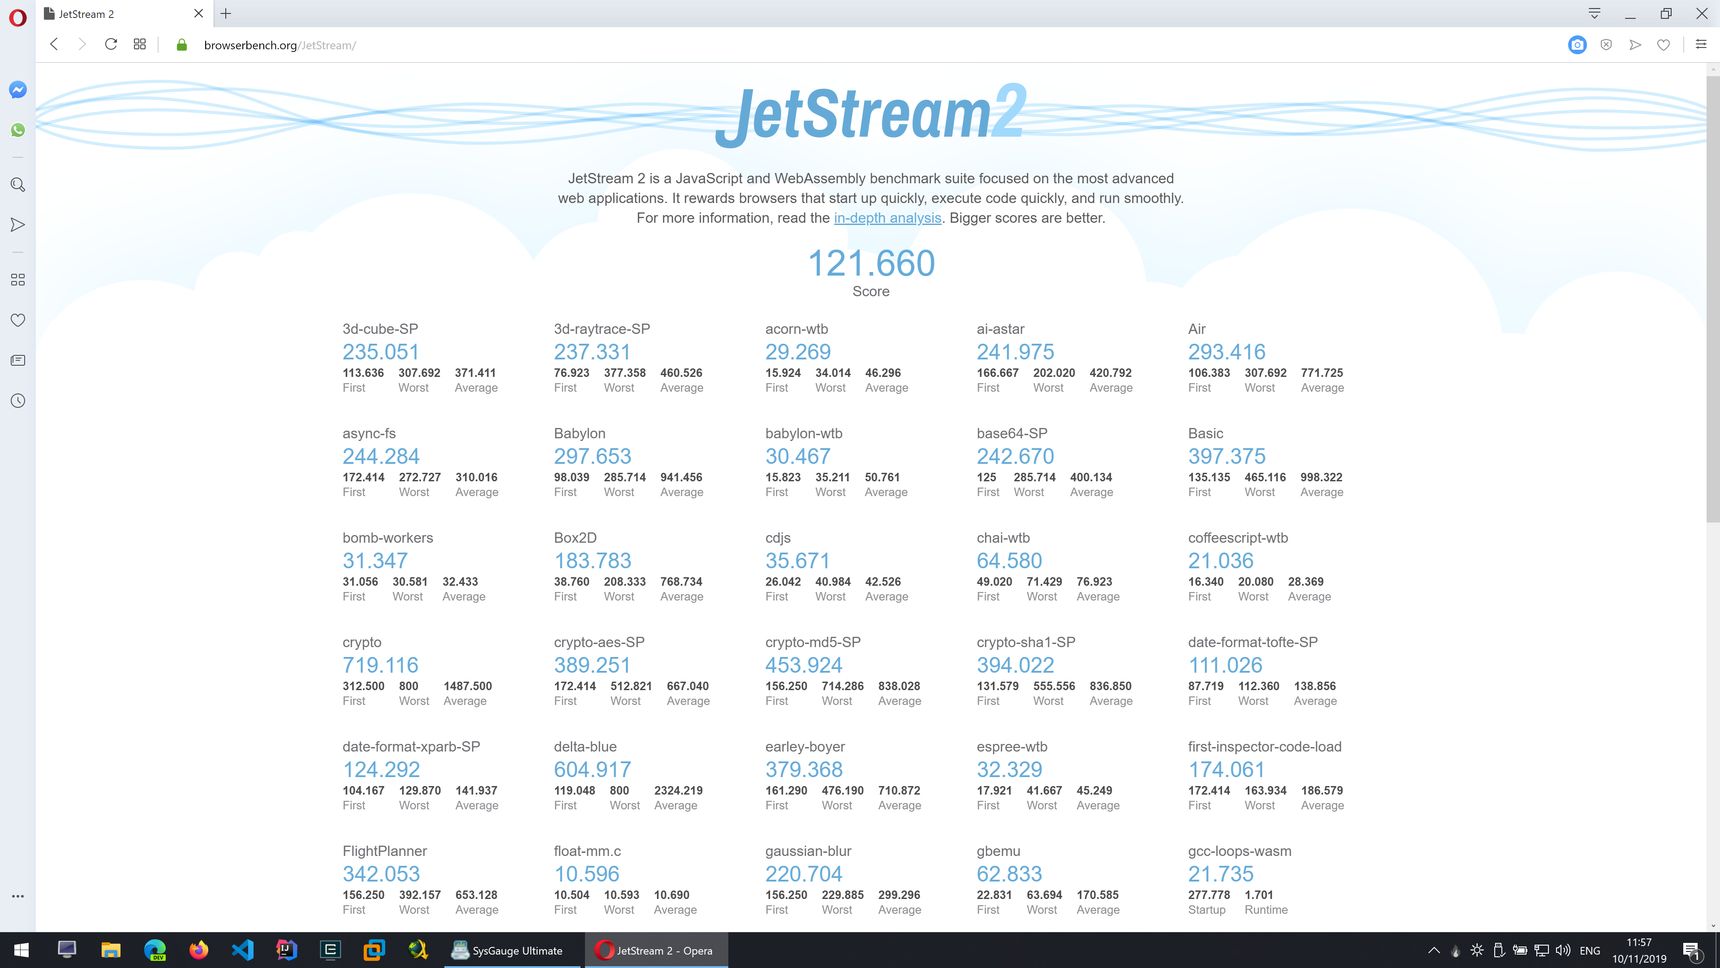Open the taskbar clock showing 11:57
The image size is (1720, 968).
(1639, 950)
